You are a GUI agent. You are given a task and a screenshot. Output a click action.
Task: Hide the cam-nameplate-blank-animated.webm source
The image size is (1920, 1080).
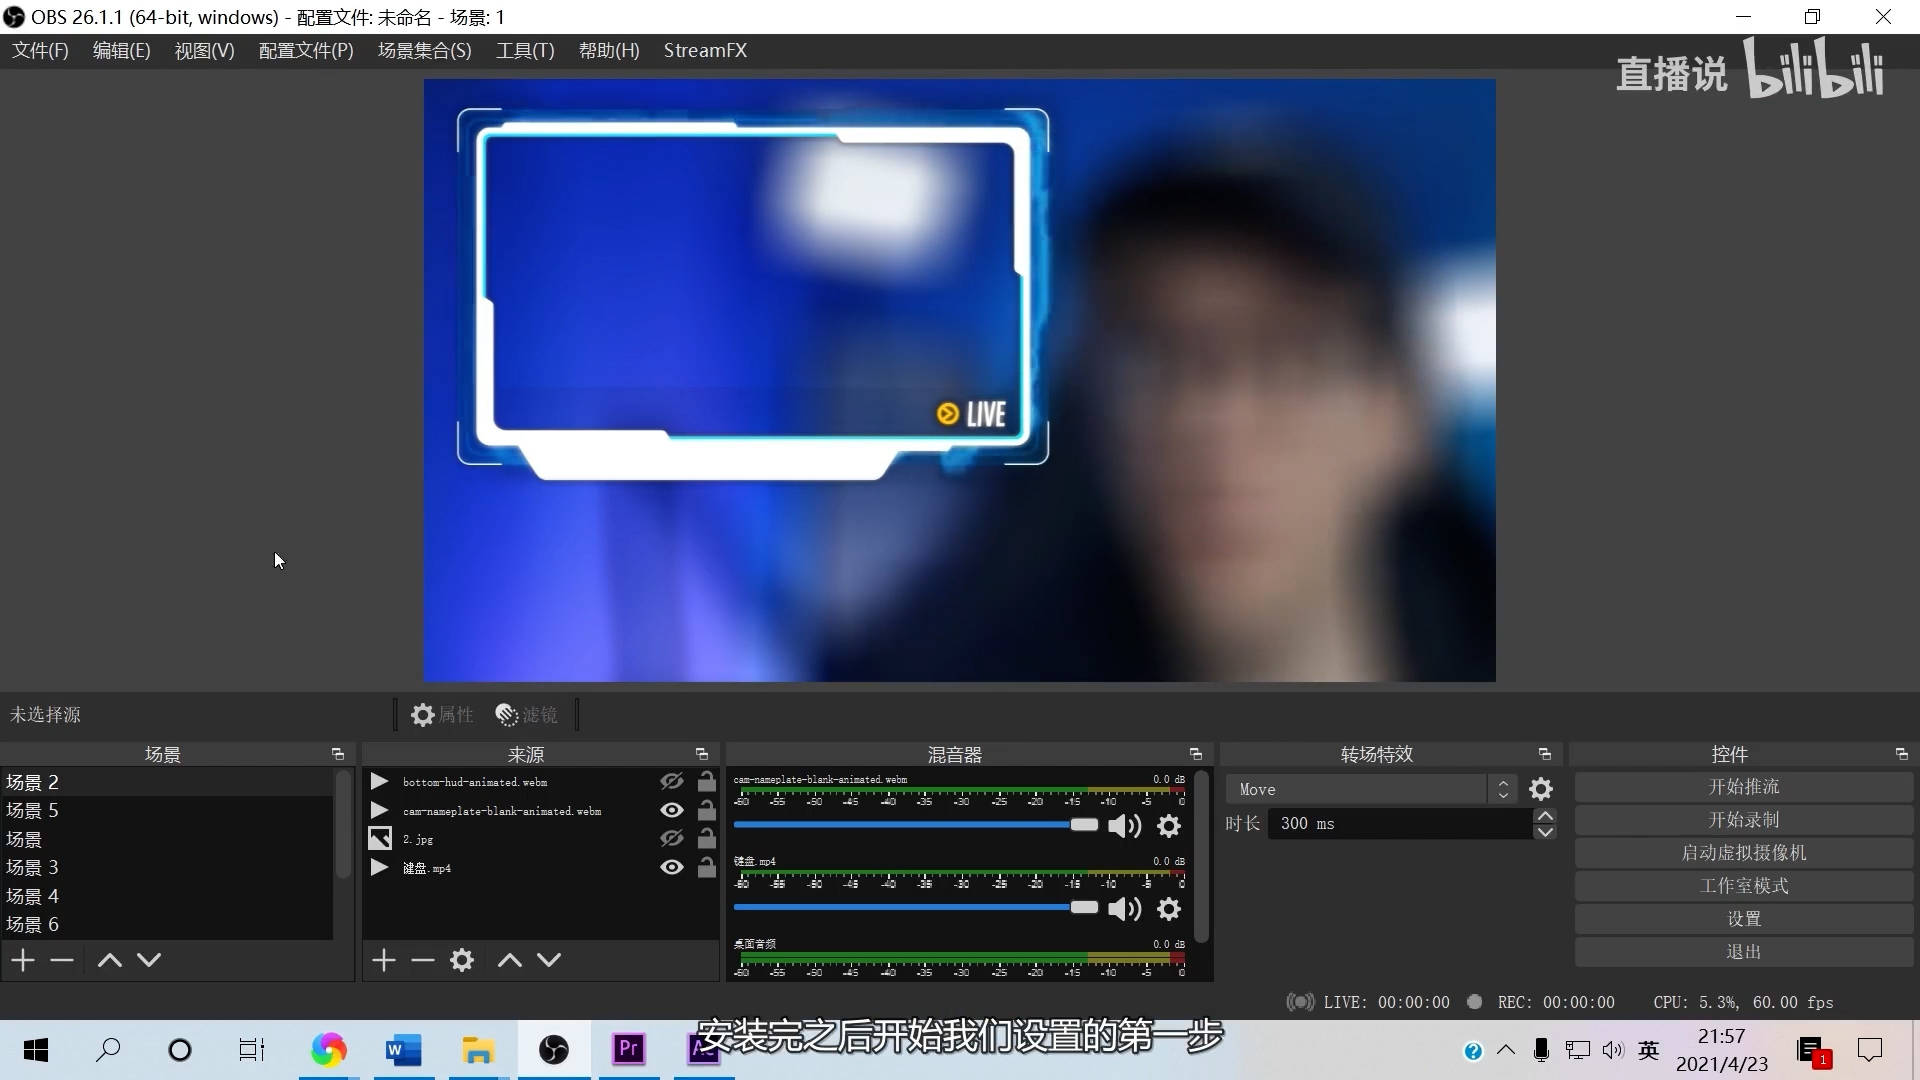tap(672, 811)
